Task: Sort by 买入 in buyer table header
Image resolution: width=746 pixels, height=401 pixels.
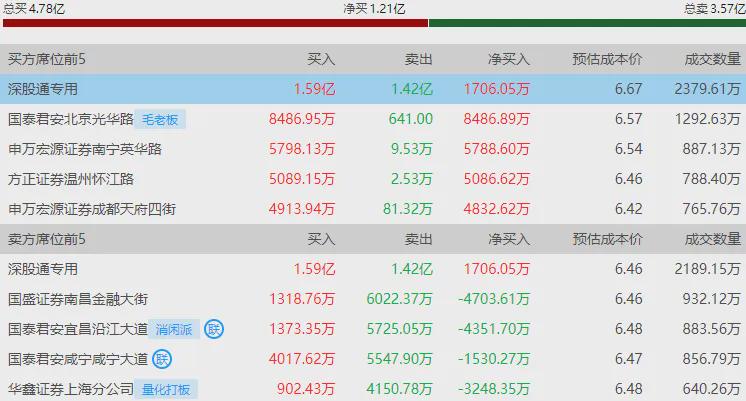Action: (x=321, y=59)
